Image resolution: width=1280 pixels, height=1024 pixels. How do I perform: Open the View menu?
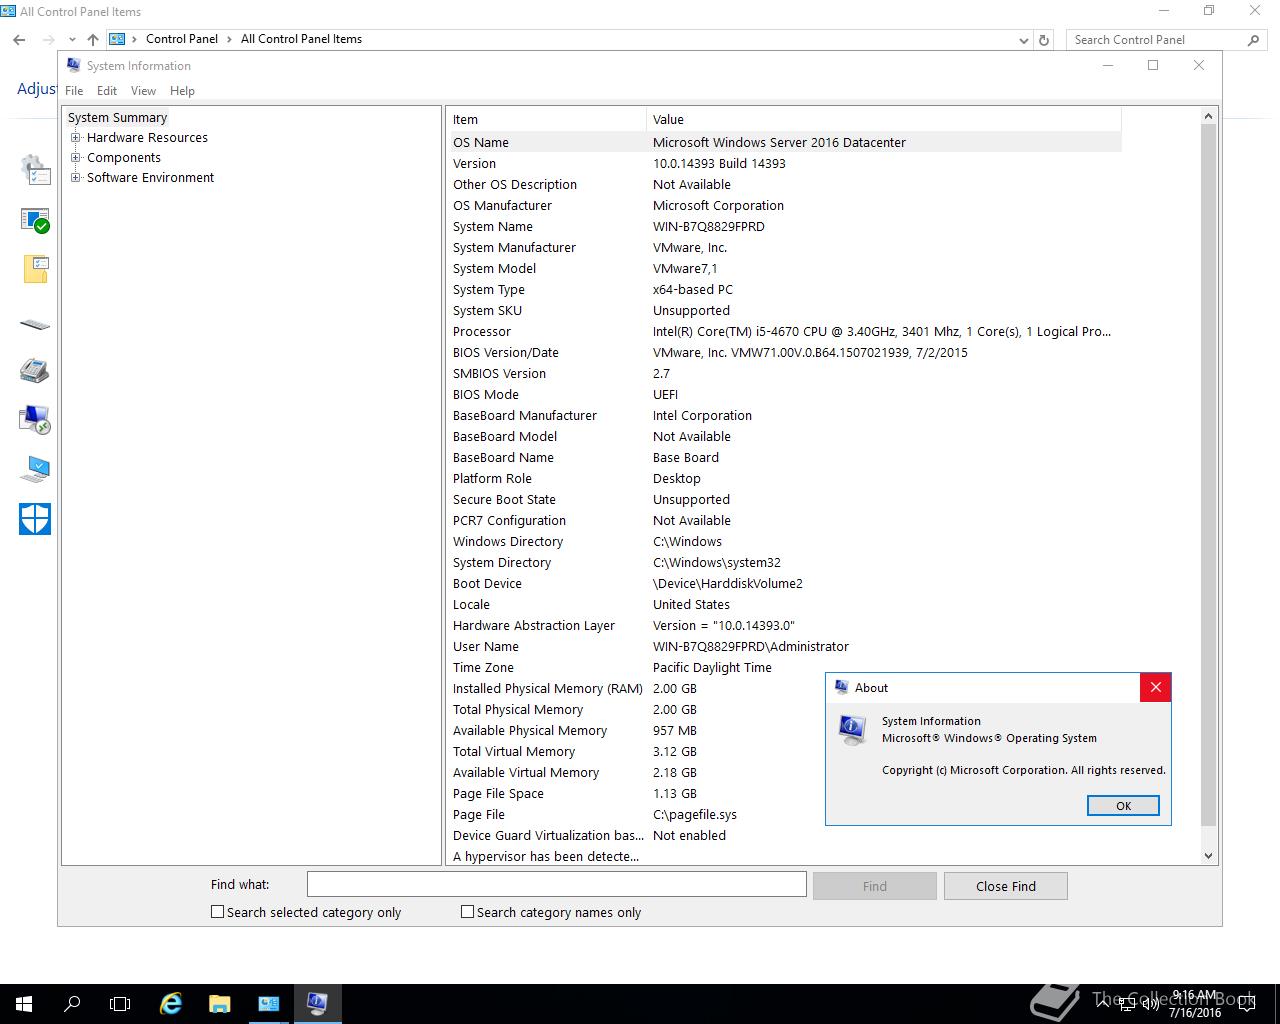[143, 90]
